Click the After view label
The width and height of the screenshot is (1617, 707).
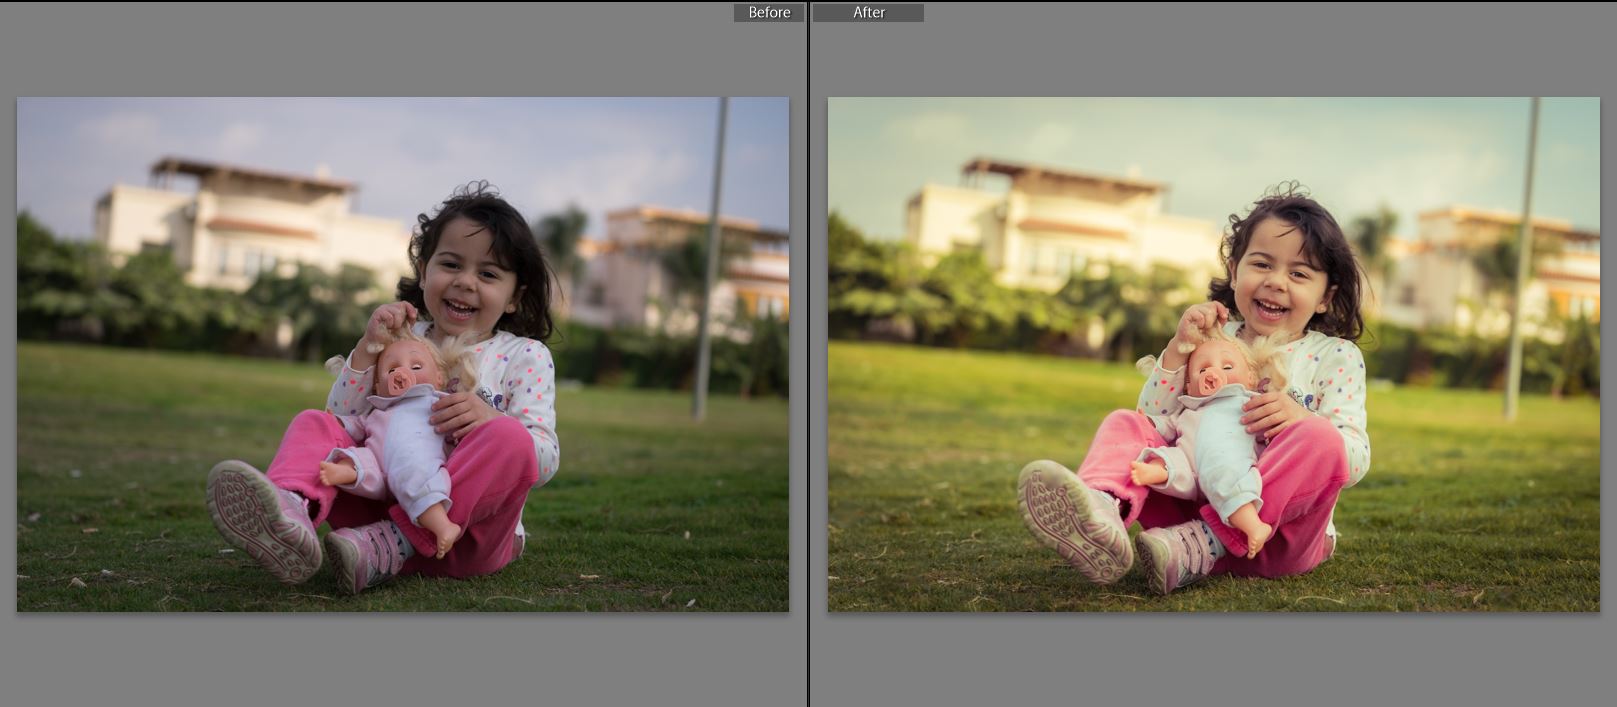tap(868, 13)
